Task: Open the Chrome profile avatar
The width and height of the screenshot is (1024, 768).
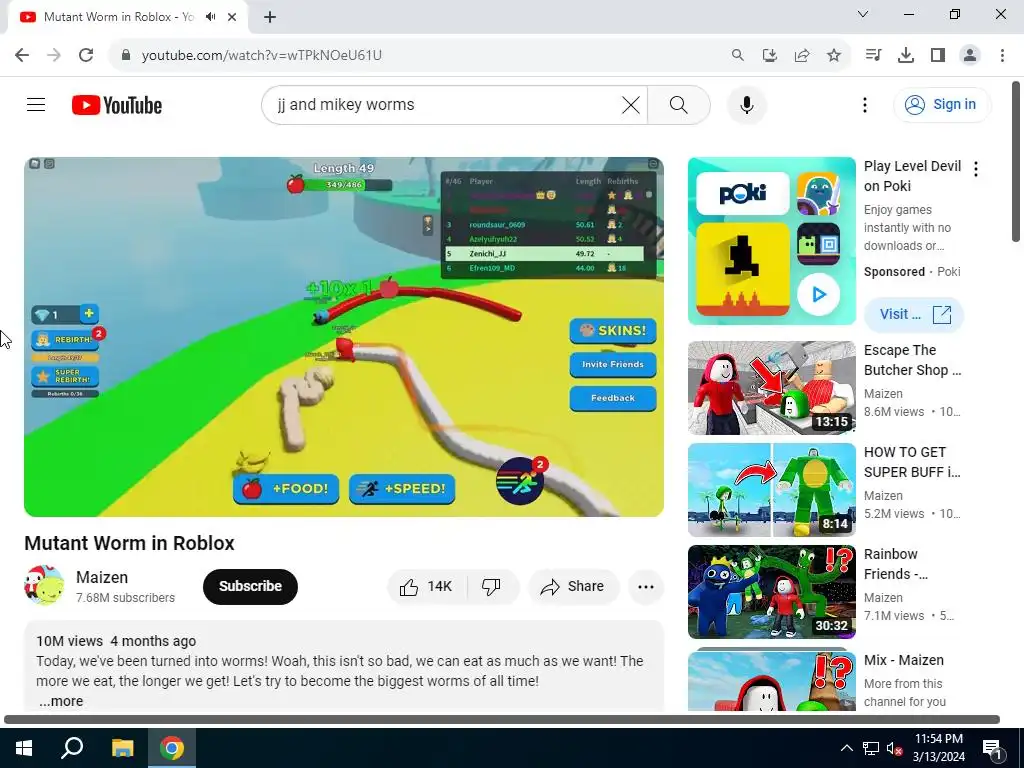Action: [x=970, y=55]
